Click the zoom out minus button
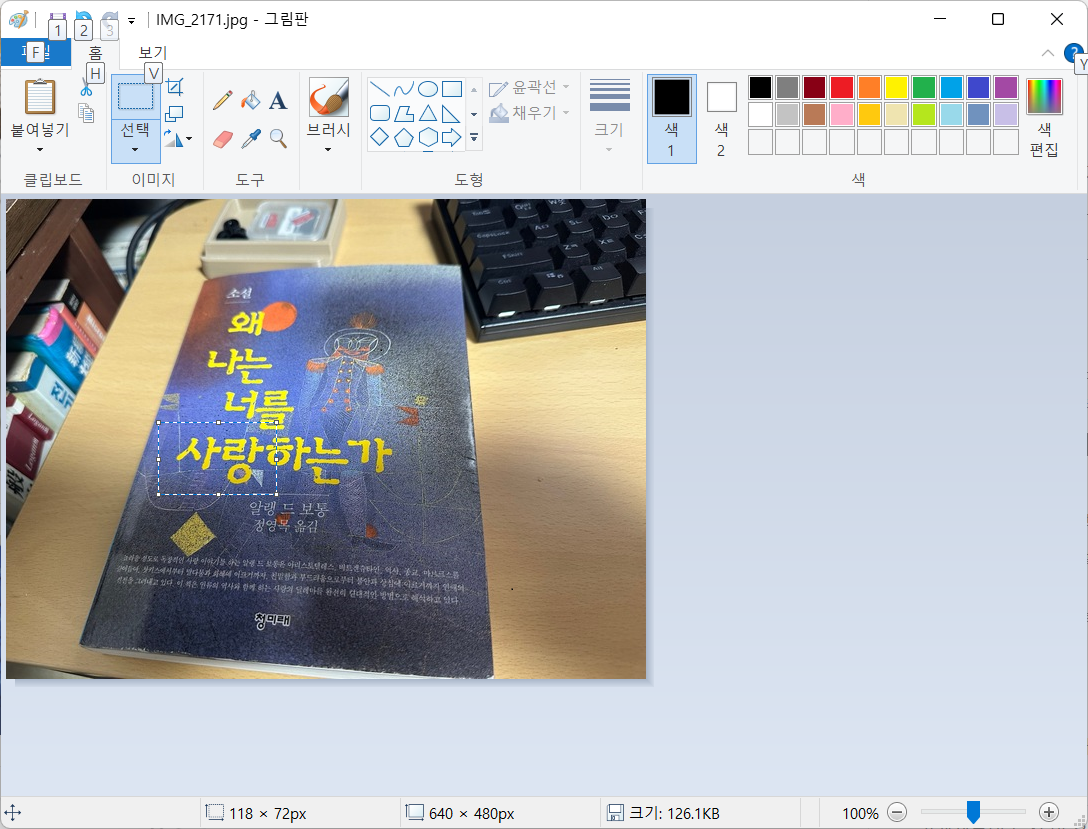The width and height of the screenshot is (1088, 829). click(x=896, y=812)
